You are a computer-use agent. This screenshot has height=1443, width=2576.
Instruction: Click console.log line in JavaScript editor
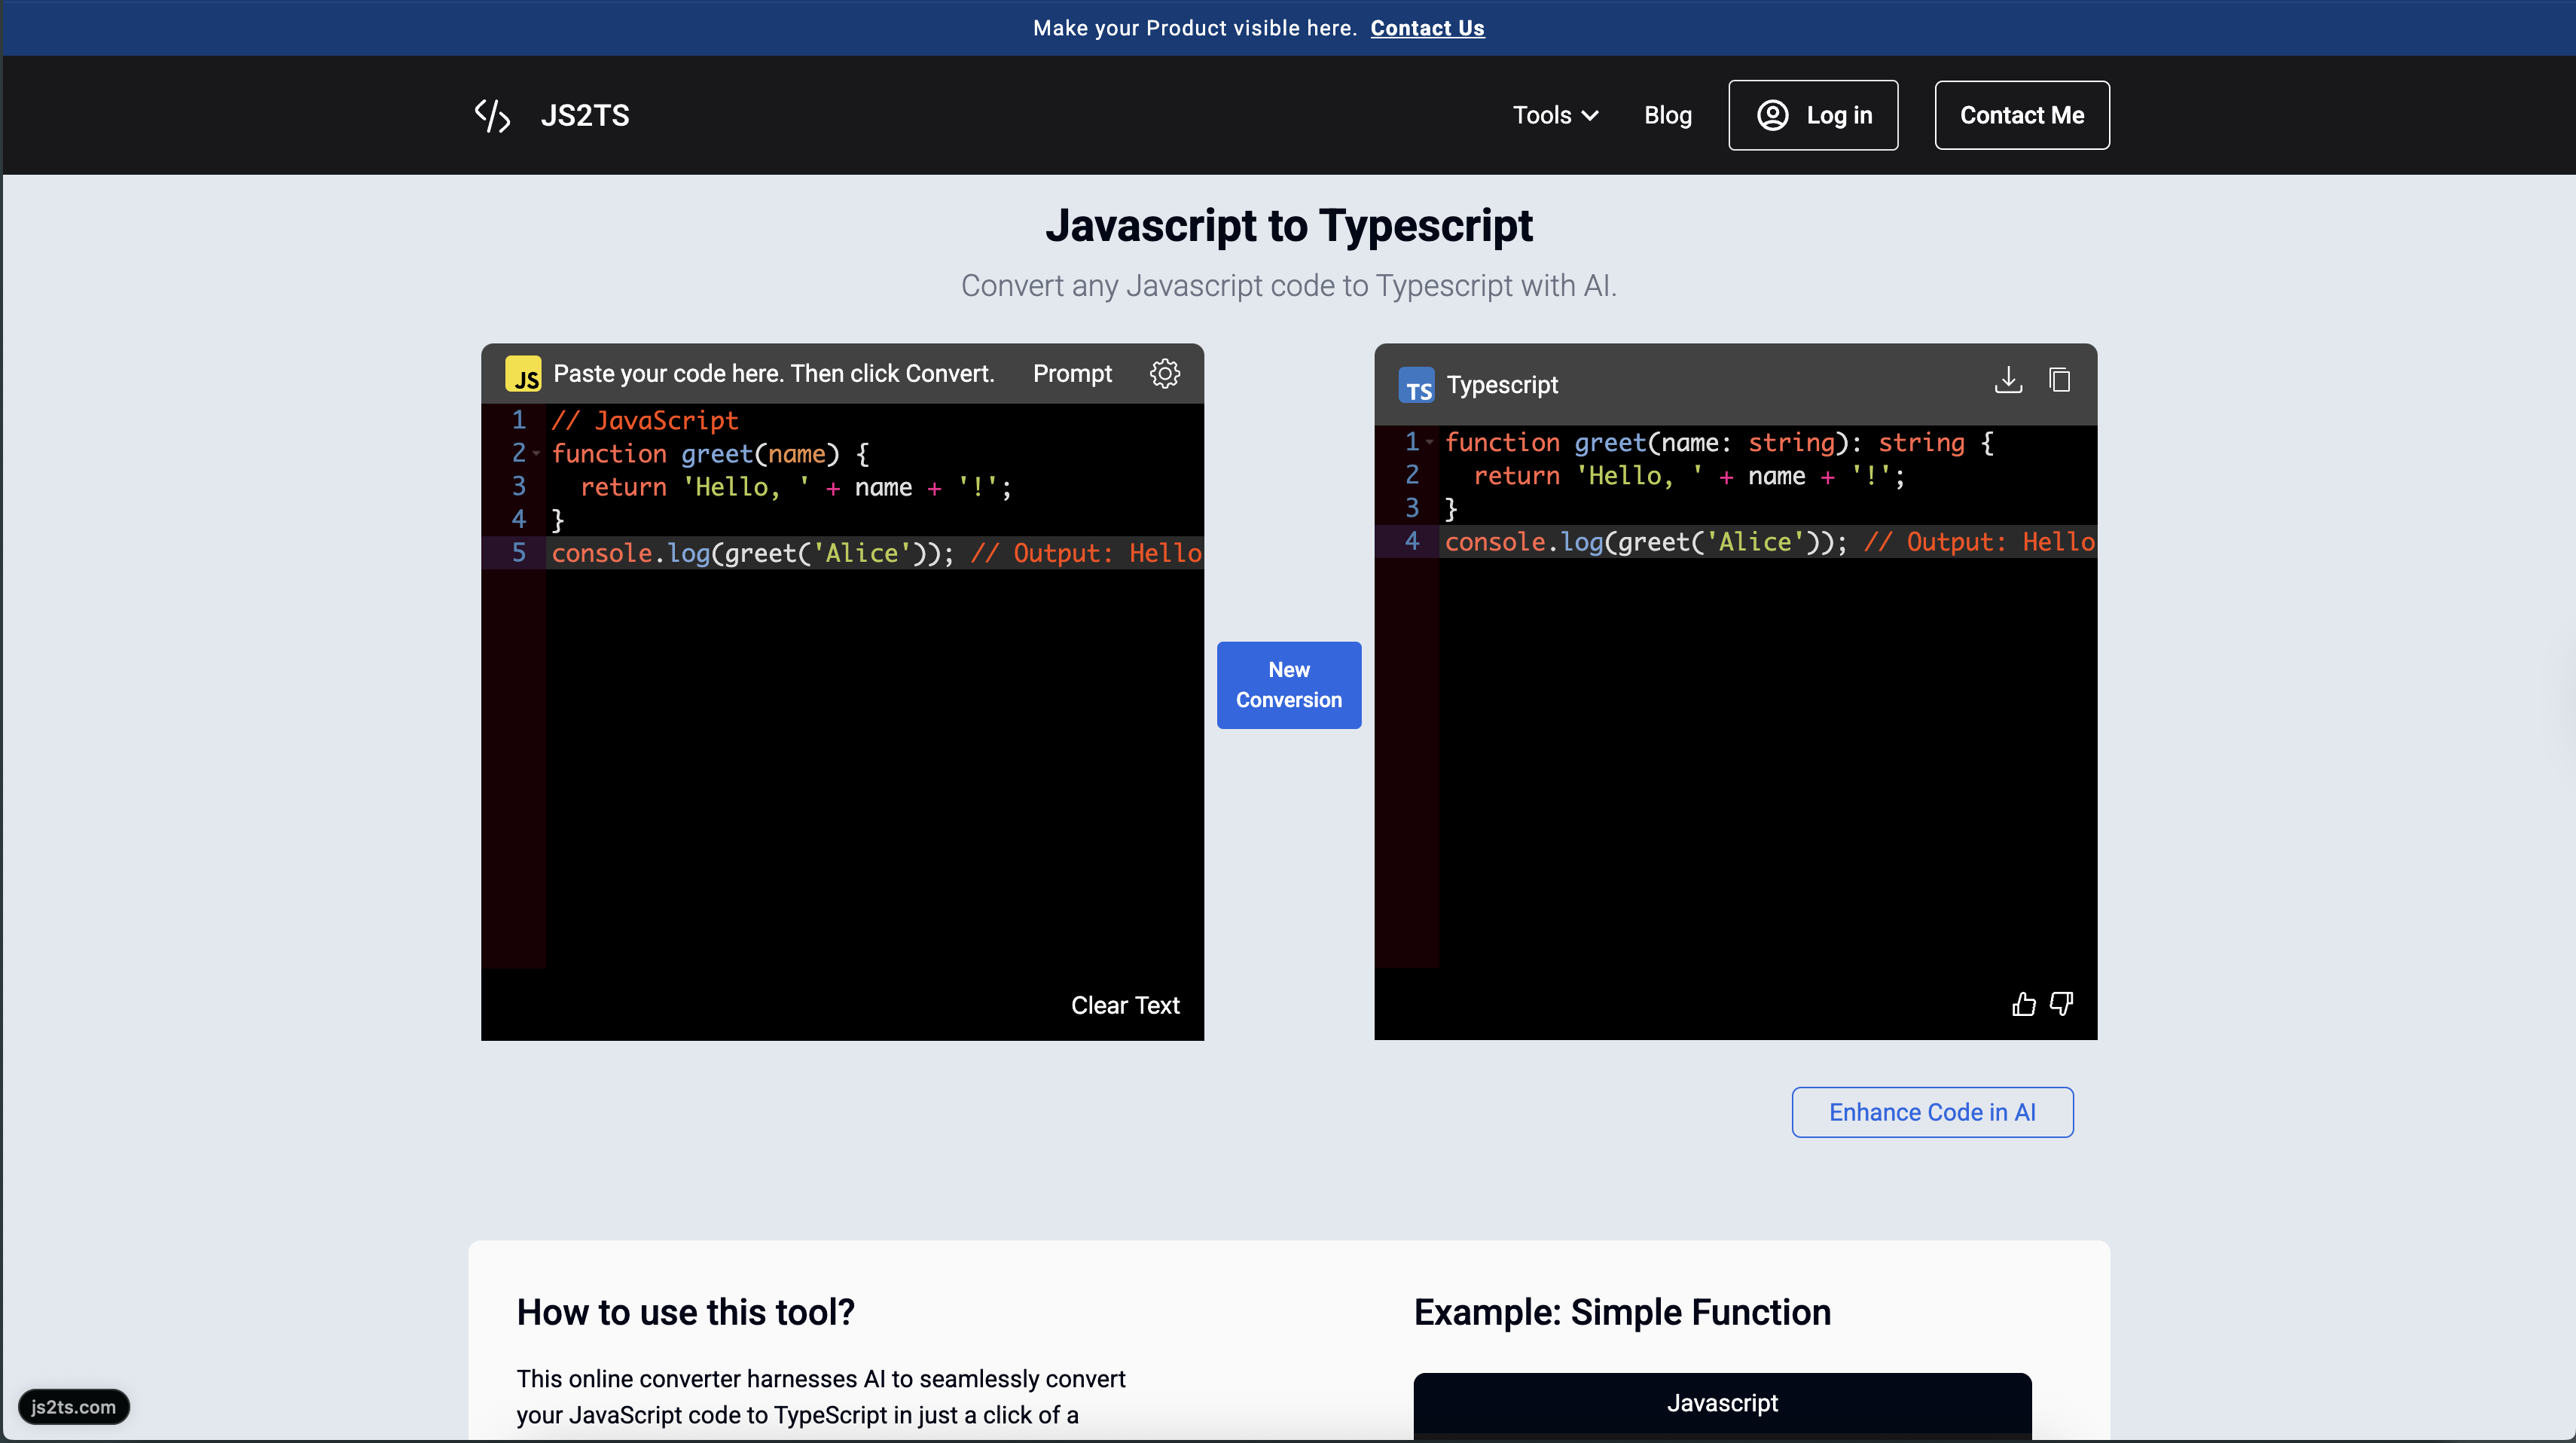(x=876, y=553)
